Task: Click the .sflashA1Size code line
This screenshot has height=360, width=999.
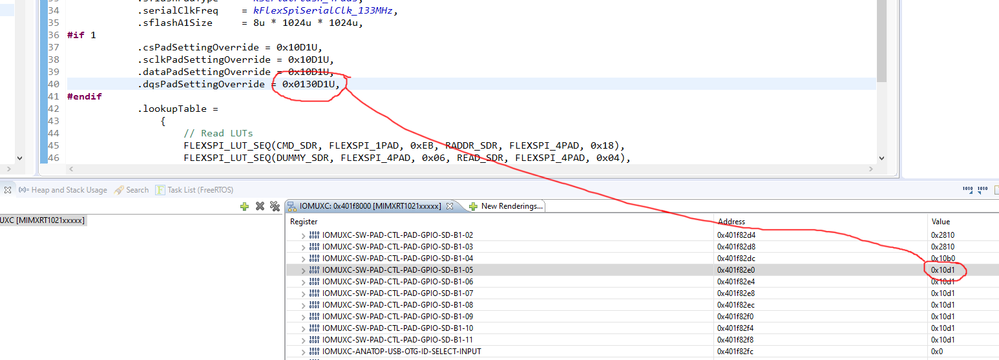Action: [250, 24]
